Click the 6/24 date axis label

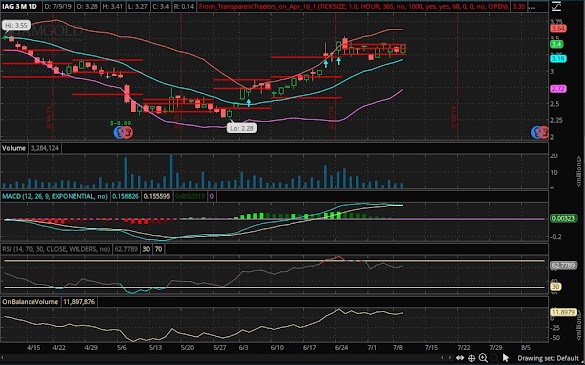341,347
